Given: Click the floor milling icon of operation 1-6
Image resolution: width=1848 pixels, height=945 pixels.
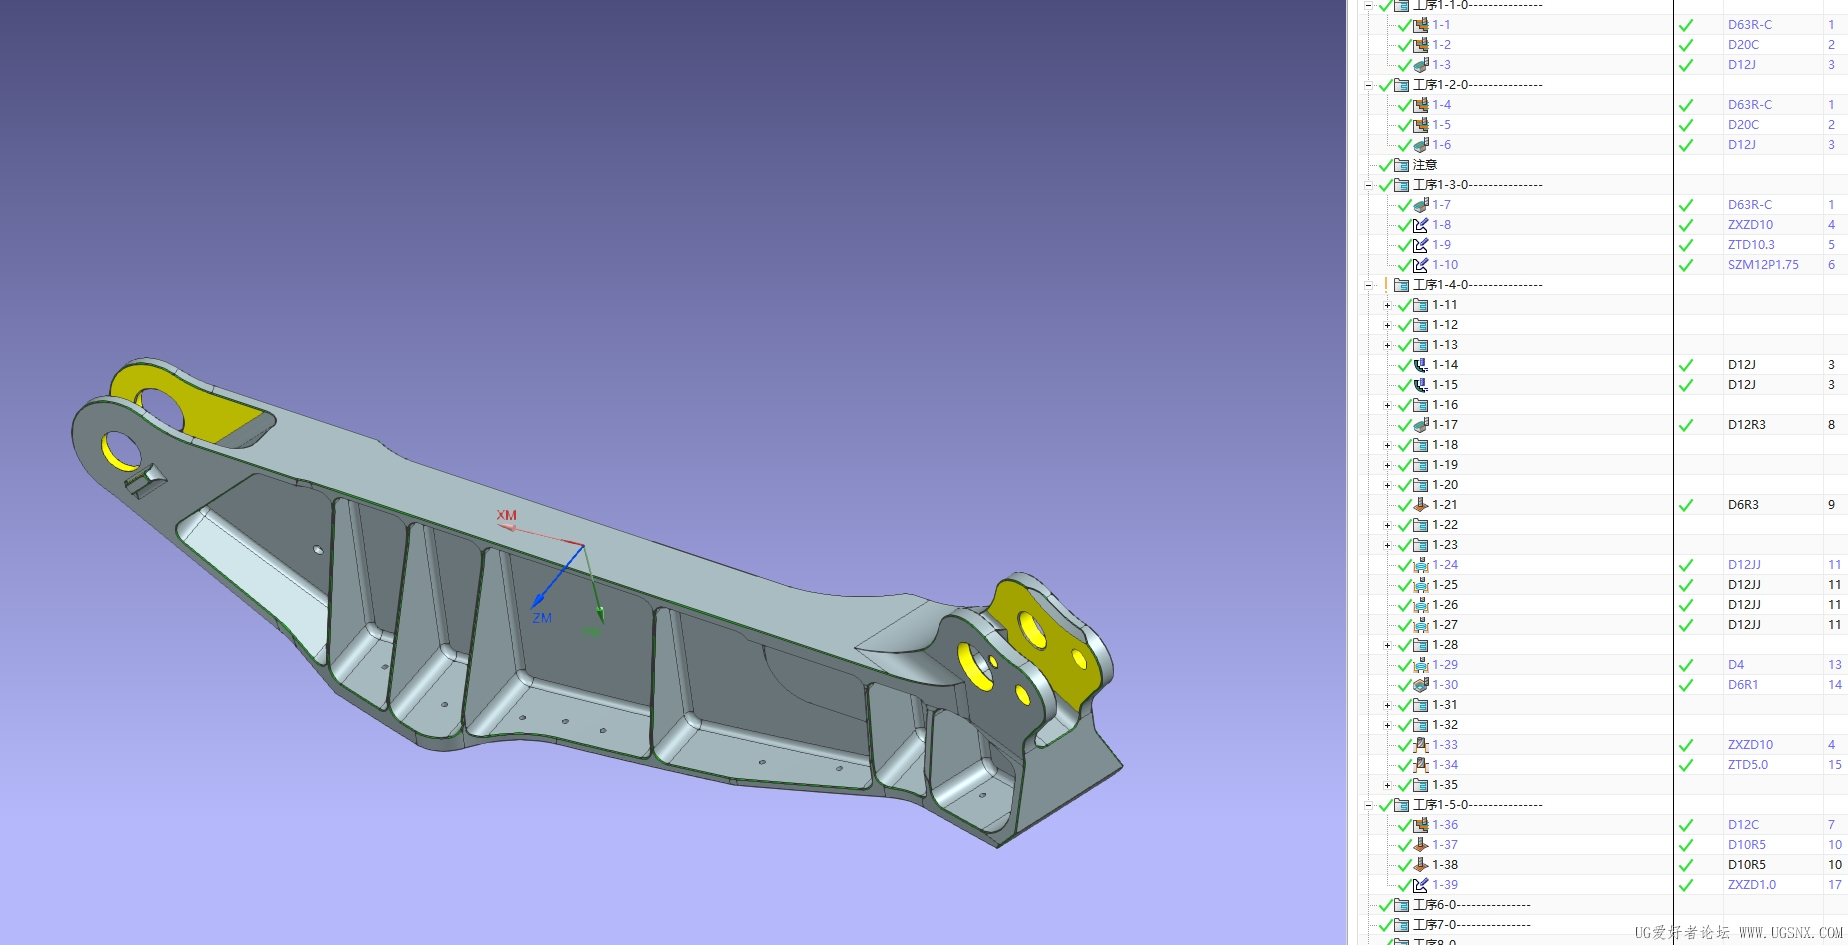Looking at the screenshot, I should pos(1420,145).
